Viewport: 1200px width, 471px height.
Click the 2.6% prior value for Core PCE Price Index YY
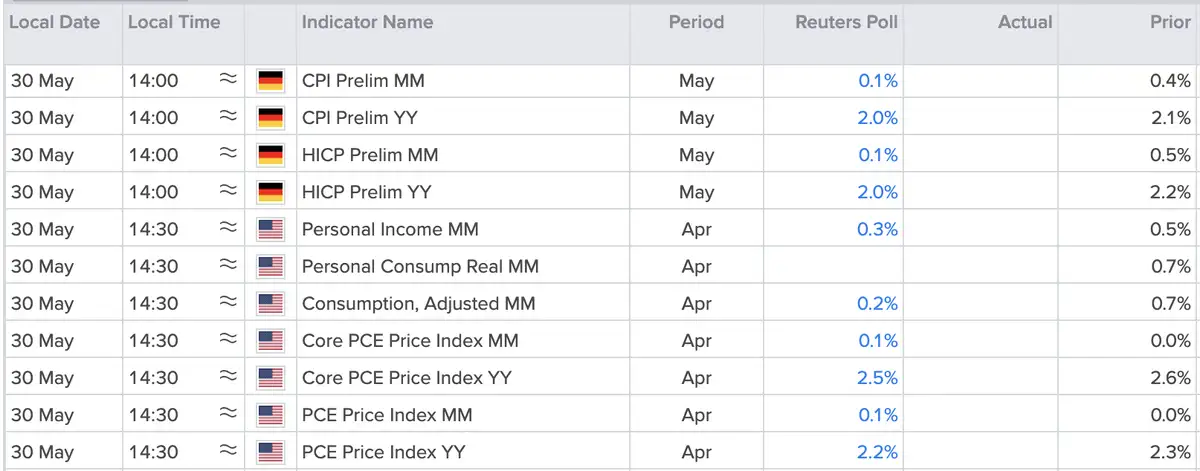[x=1171, y=378]
